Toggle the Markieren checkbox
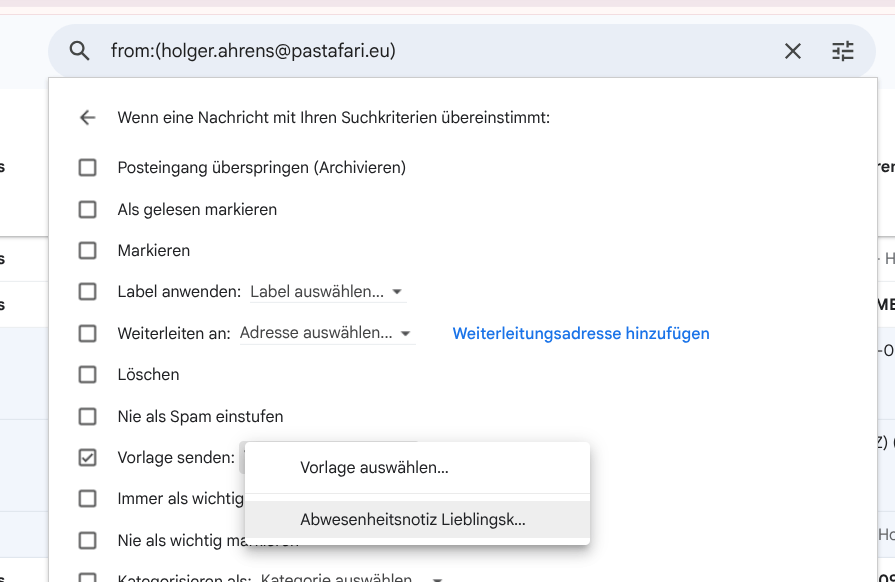This screenshot has height=582, width=895. (x=88, y=251)
